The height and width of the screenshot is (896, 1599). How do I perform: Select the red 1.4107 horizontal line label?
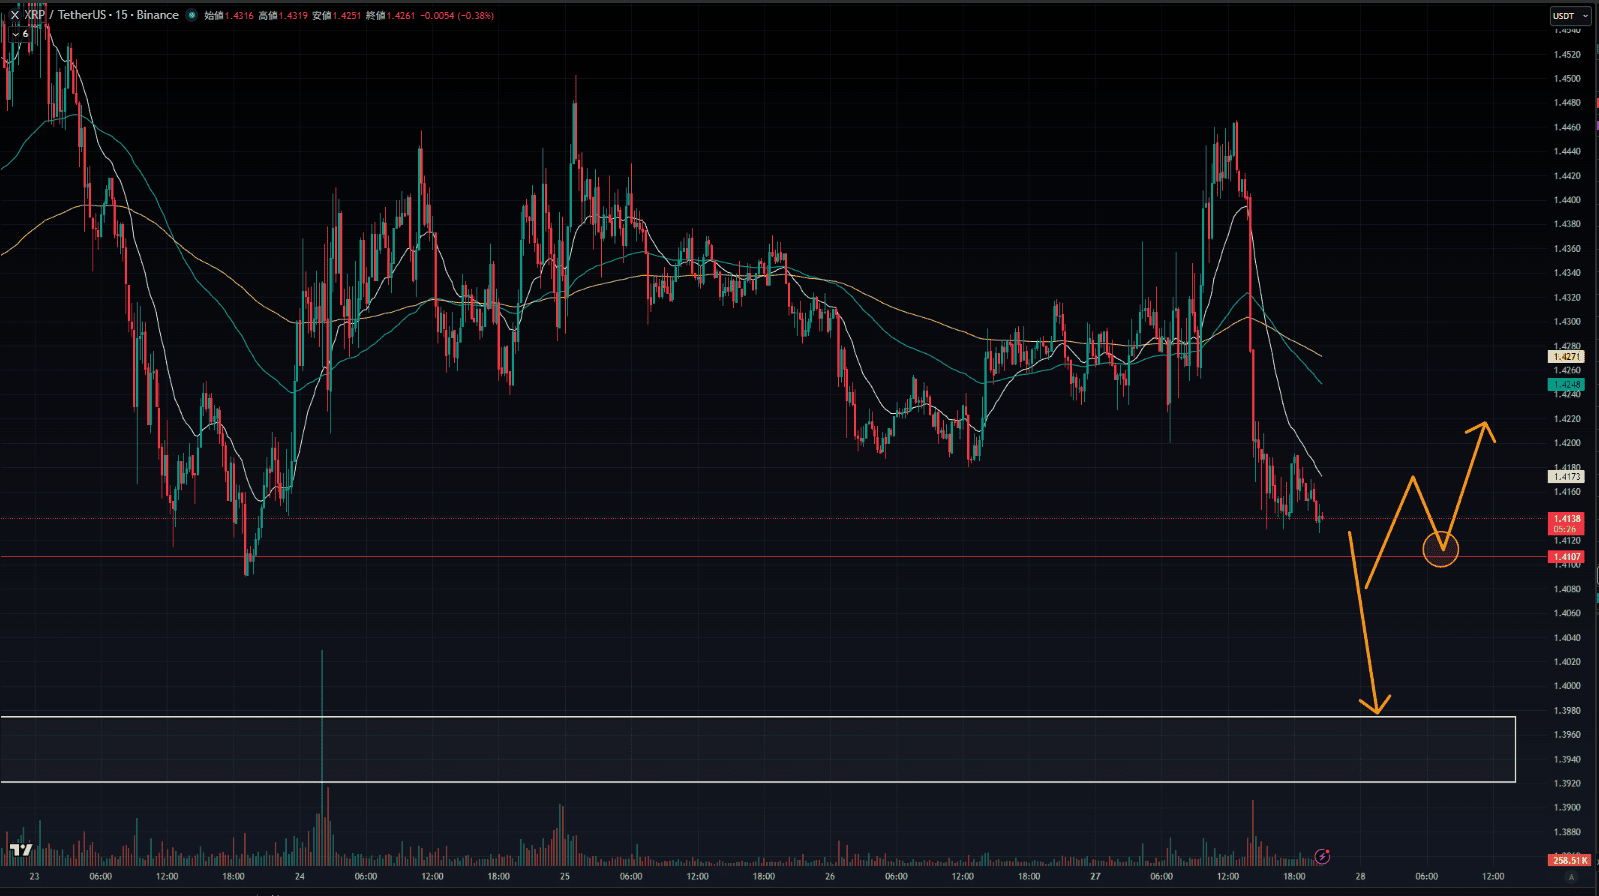pyautogui.click(x=1566, y=557)
